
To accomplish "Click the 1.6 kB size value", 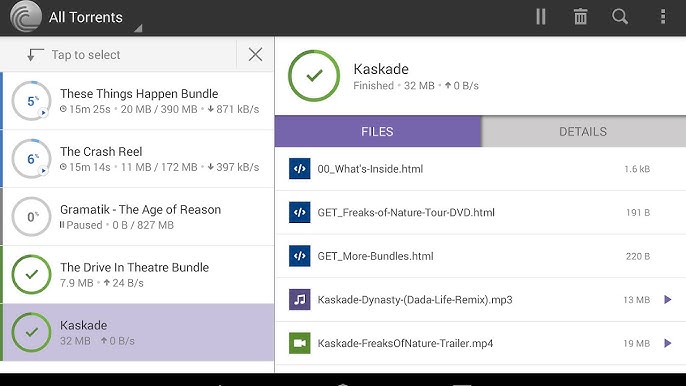I will [x=637, y=169].
